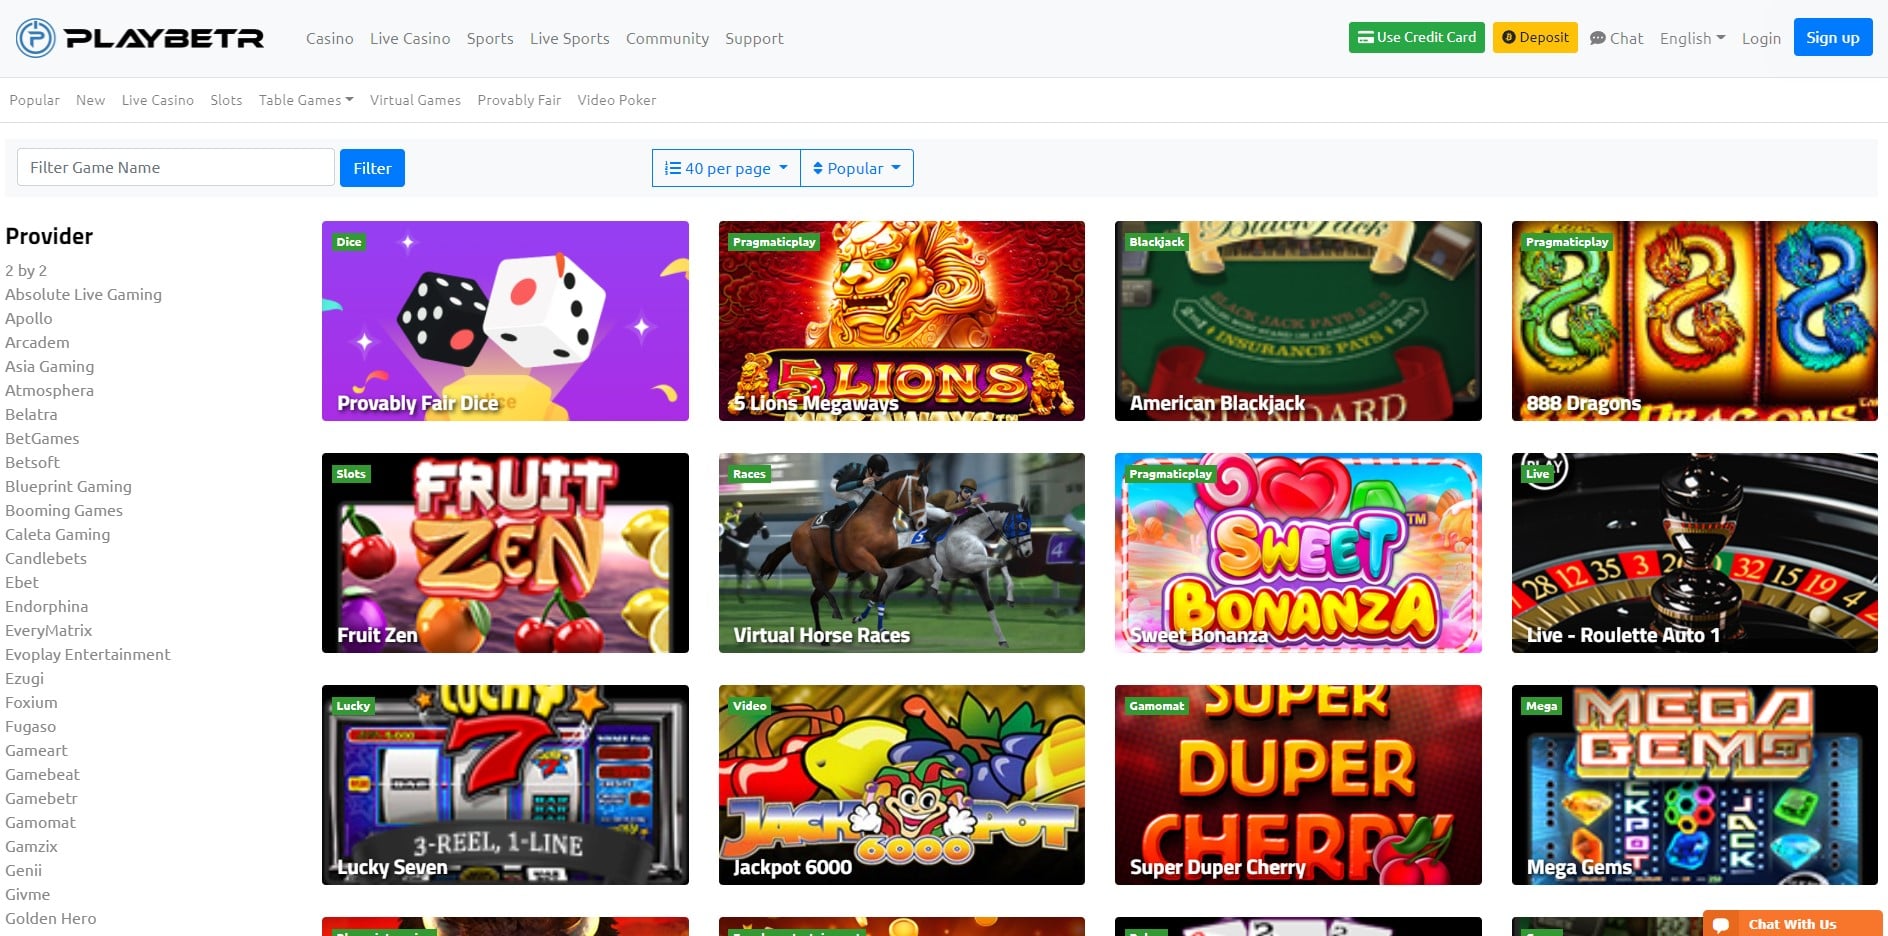Go to Casino in main navigation

(x=330, y=38)
